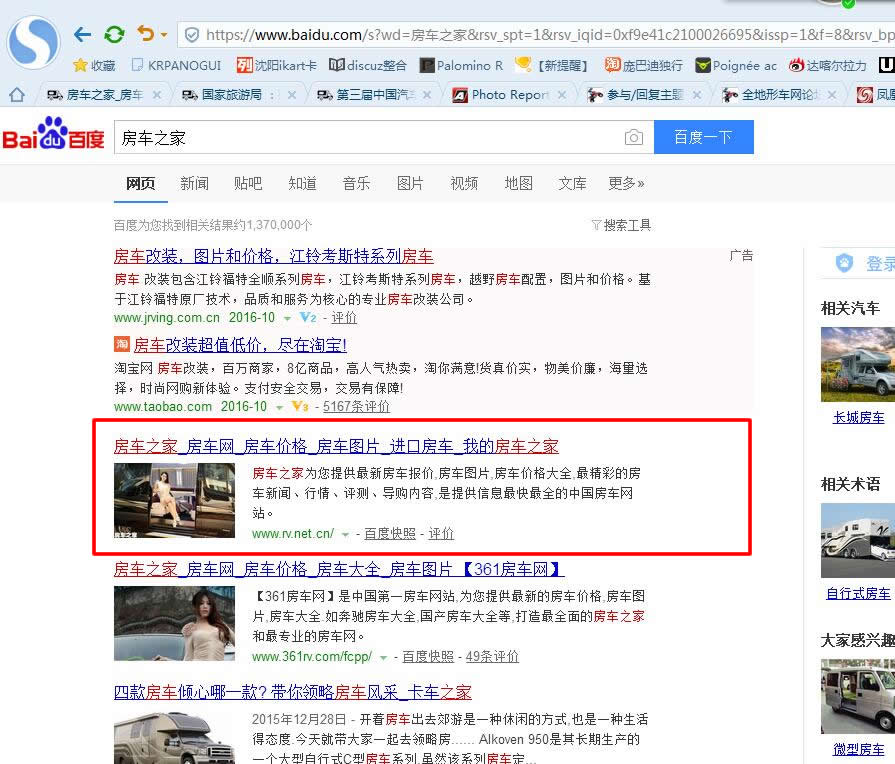Open the 房车改装超值低价 taobao result

(240, 345)
